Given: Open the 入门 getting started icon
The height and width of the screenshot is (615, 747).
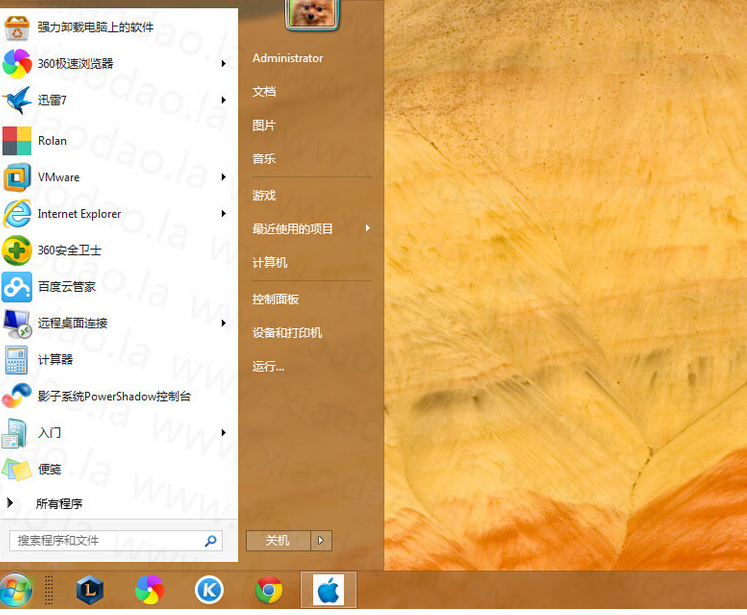Looking at the screenshot, I should coord(14,433).
